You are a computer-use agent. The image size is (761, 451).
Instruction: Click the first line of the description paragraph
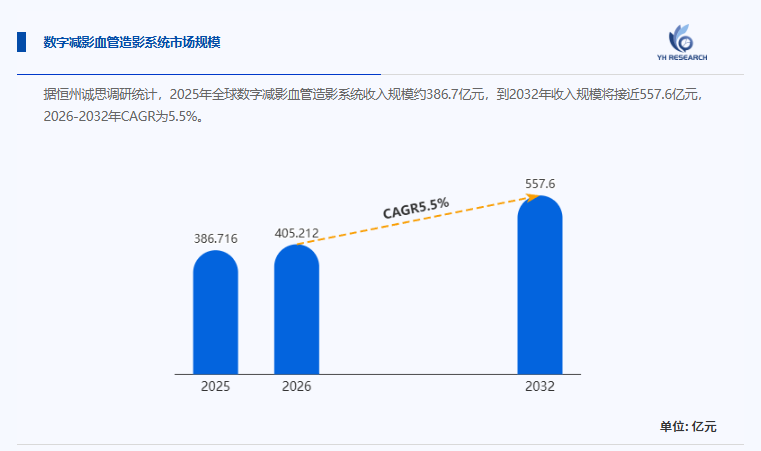[375, 95]
